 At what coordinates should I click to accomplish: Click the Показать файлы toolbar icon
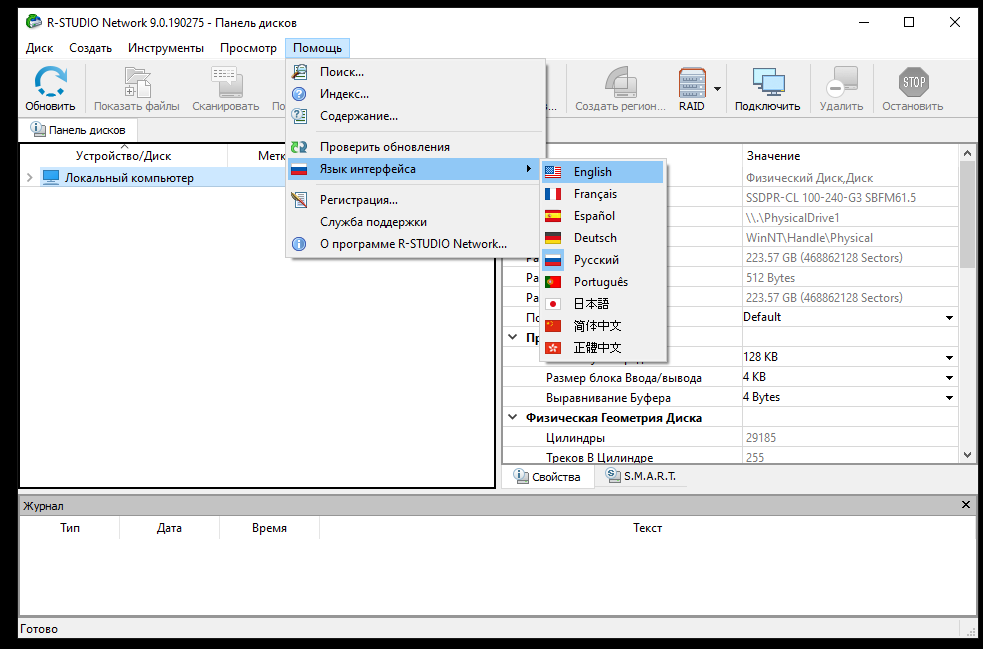[137, 88]
